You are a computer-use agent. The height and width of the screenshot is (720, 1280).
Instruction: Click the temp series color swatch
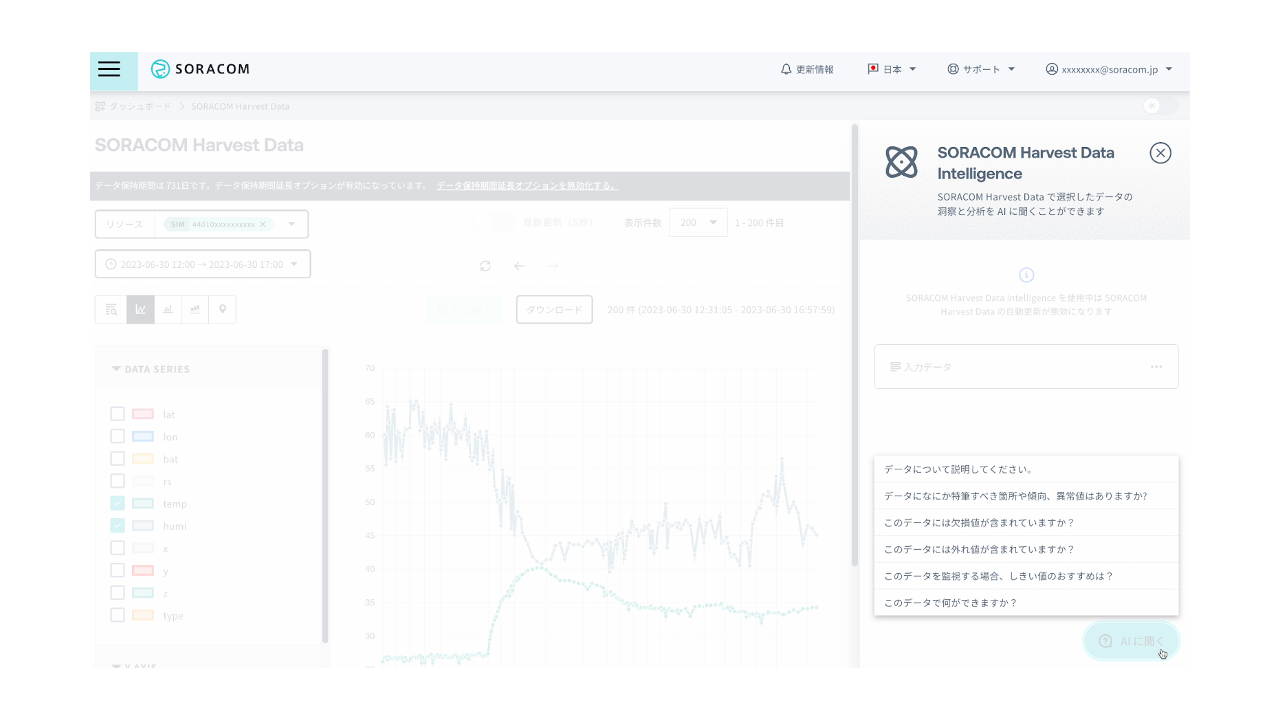pyautogui.click(x=143, y=503)
